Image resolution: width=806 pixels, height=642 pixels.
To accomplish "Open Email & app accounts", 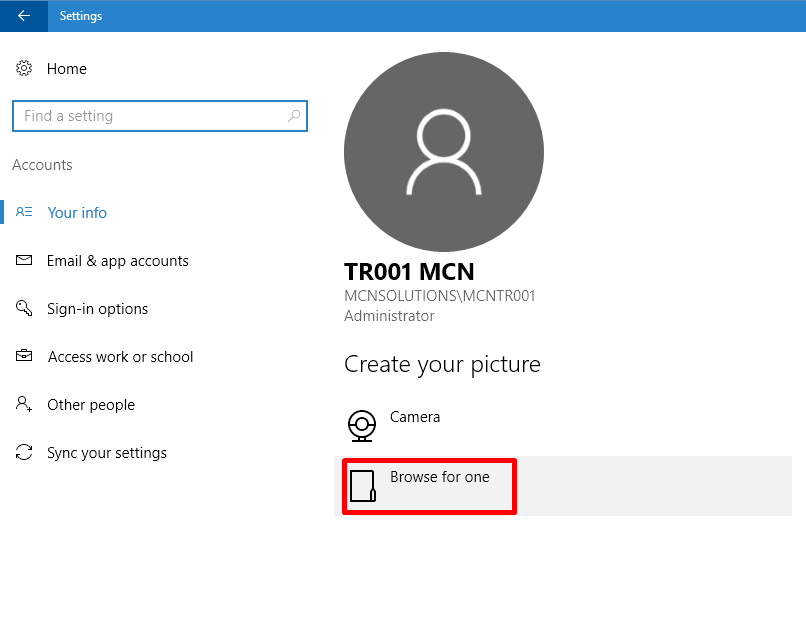I will (118, 261).
